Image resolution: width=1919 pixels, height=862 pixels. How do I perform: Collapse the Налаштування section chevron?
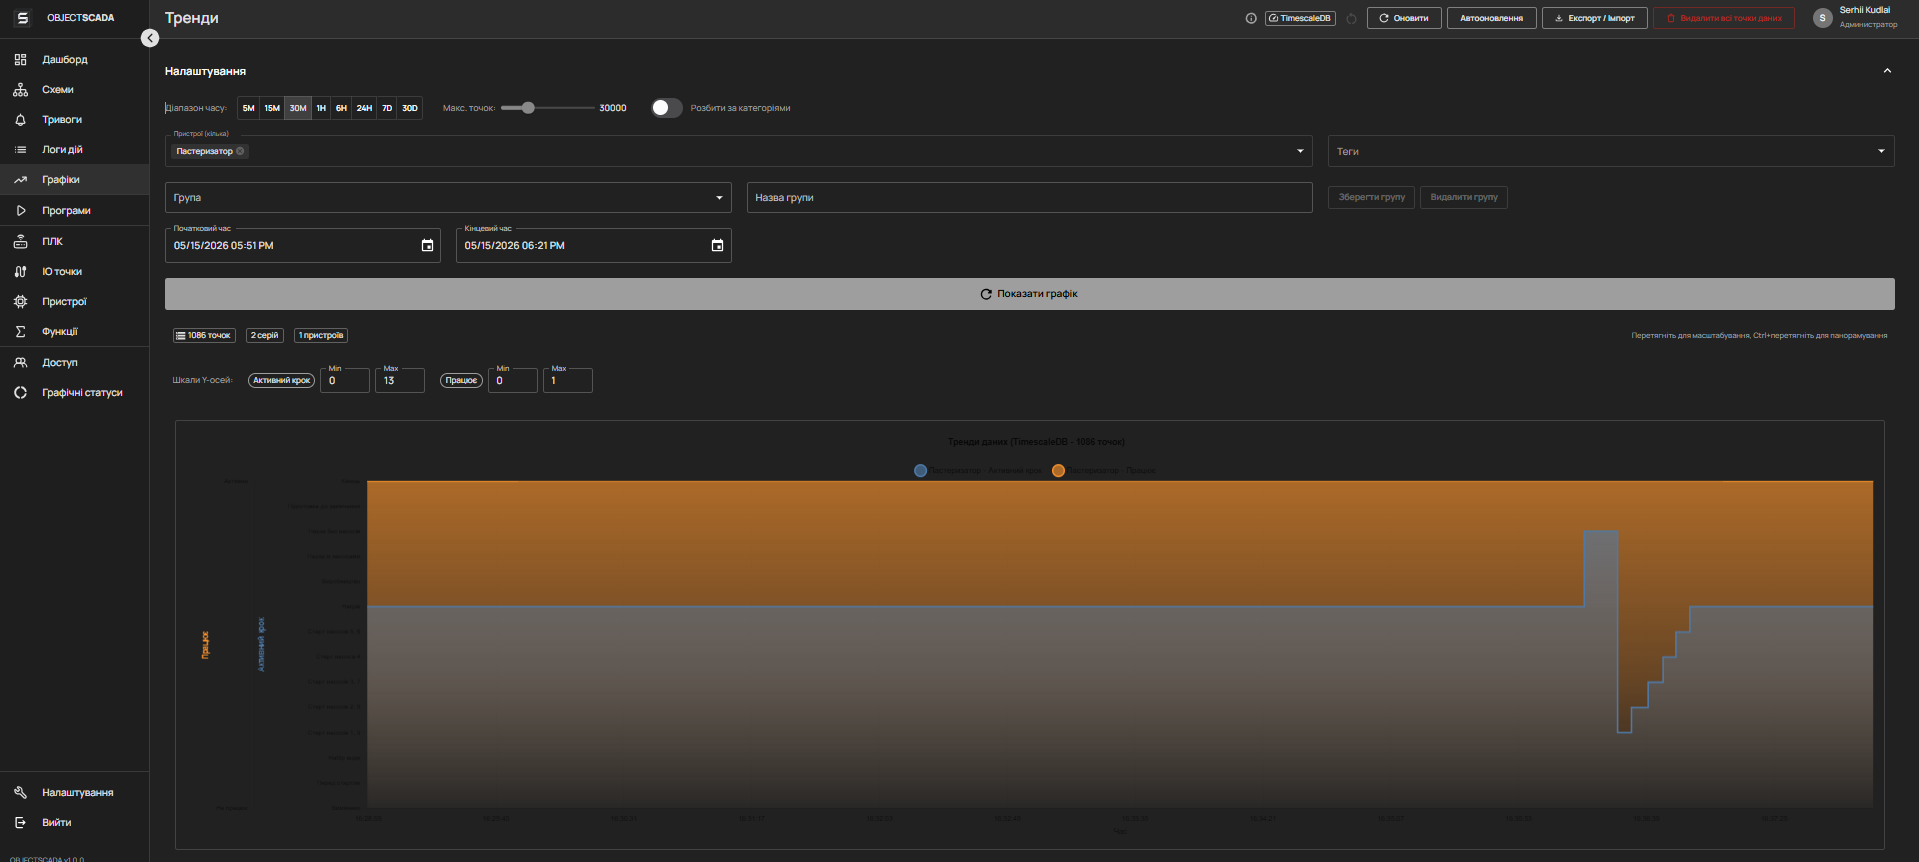click(x=1887, y=71)
